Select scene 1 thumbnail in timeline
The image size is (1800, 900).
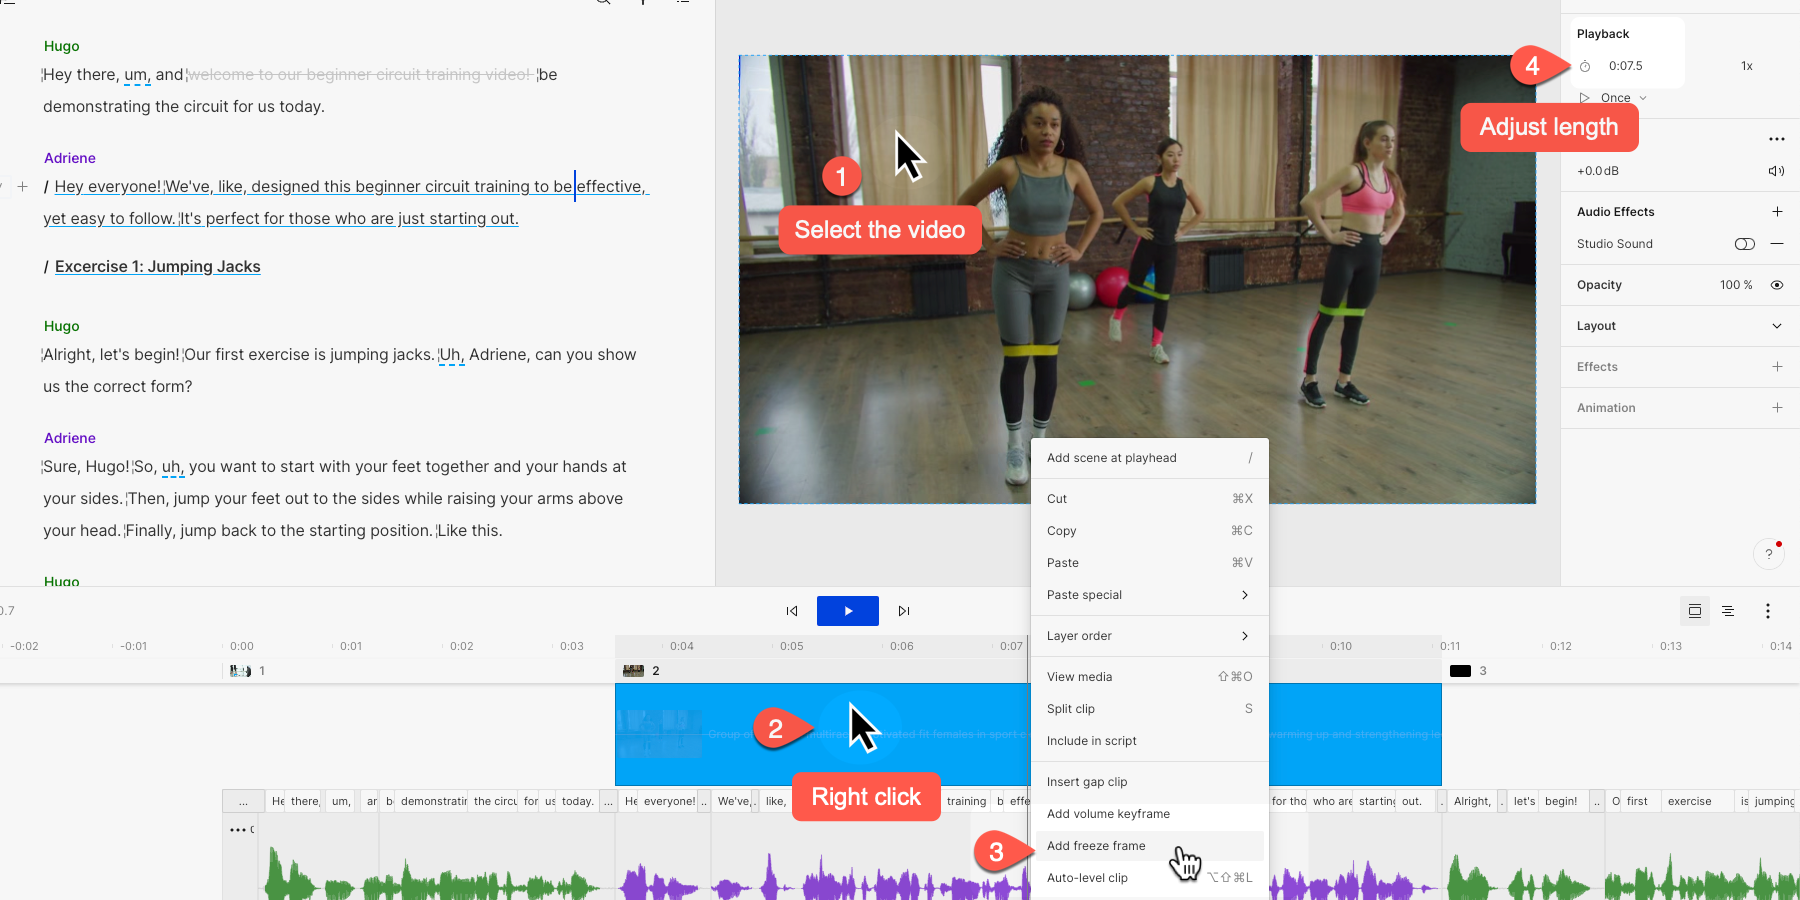240,671
